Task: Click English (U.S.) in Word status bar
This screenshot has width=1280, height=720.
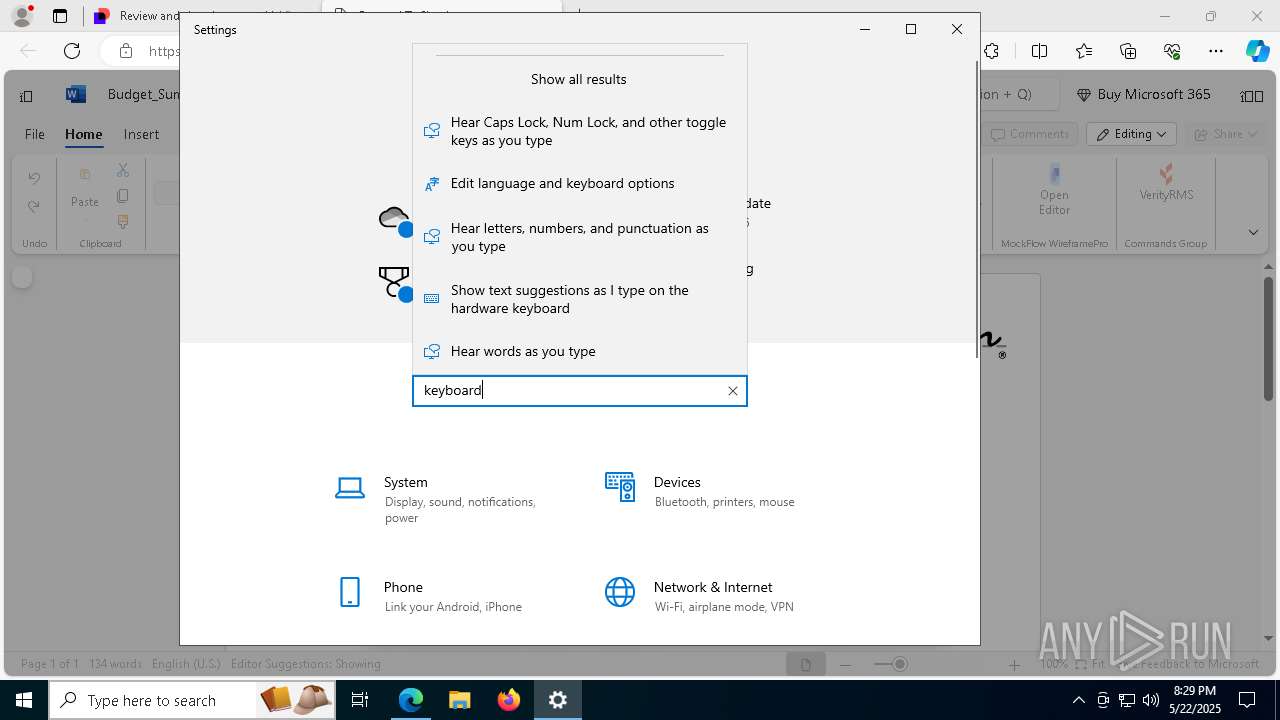Action: (x=186, y=664)
